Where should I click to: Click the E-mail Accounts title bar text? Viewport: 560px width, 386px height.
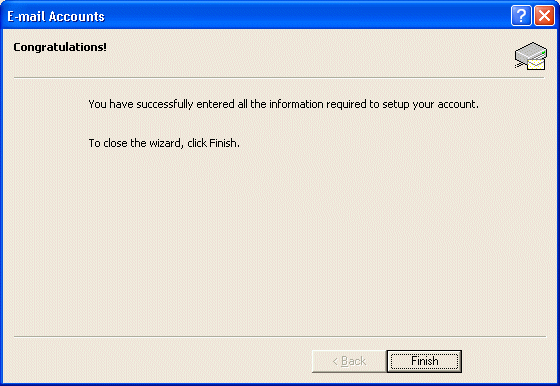tap(56, 16)
